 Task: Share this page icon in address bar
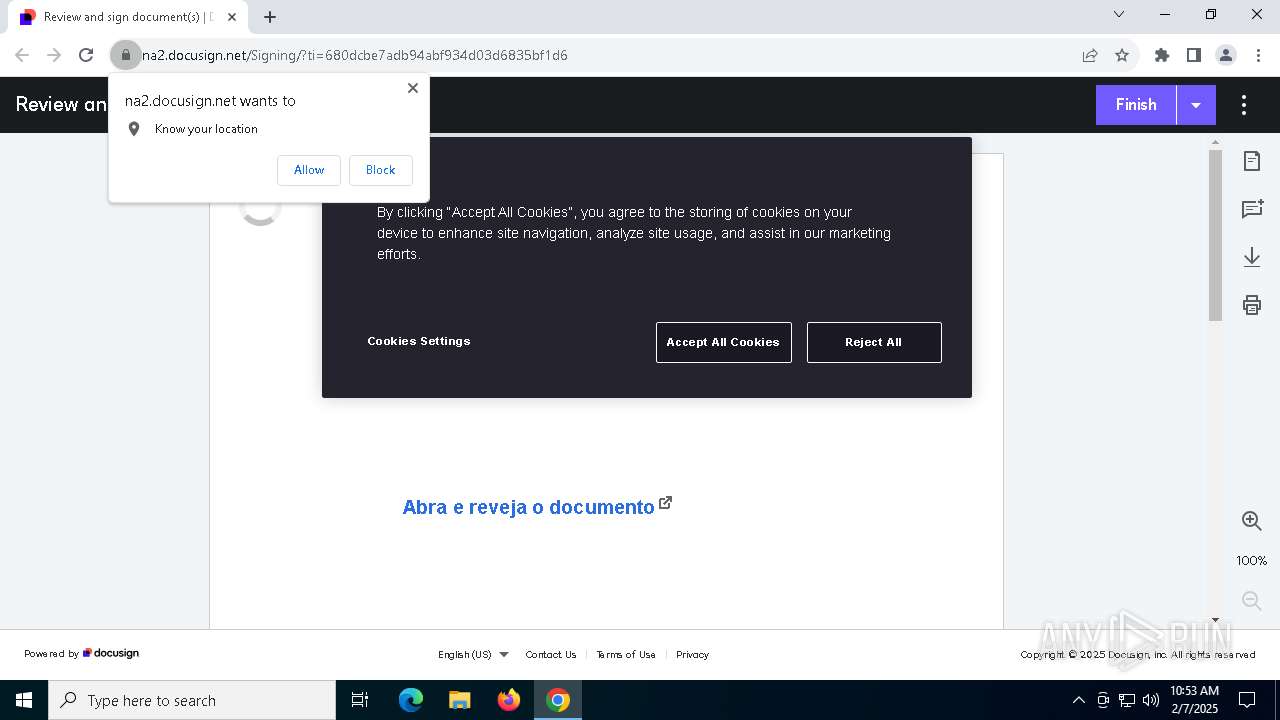(1090, 55)
